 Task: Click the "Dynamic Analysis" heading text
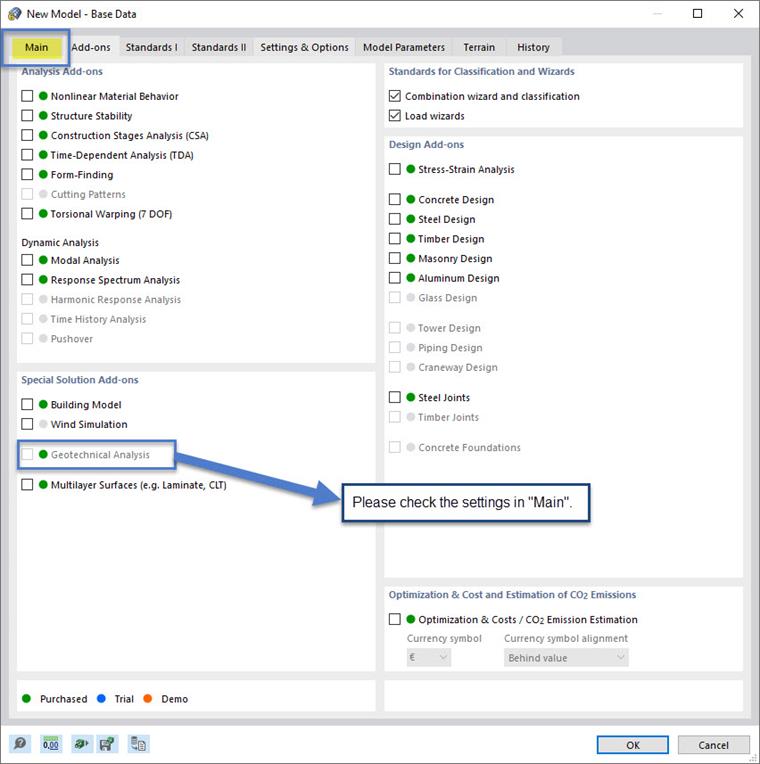coord(60,242)
